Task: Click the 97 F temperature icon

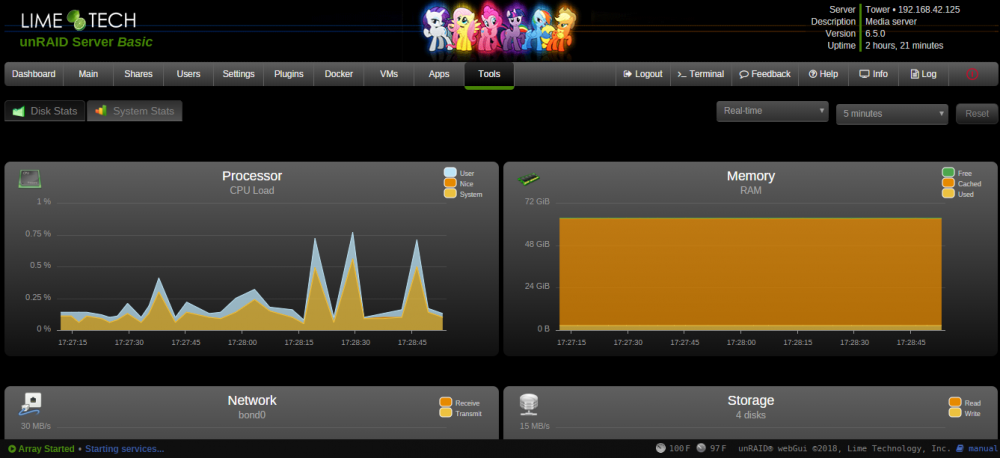Action: (701, 448)
